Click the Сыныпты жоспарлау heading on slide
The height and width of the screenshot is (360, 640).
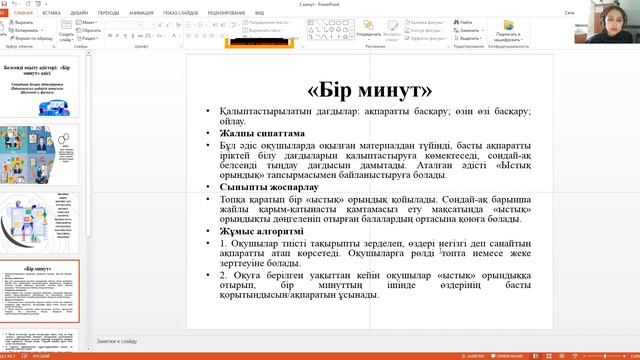[269, 187]
